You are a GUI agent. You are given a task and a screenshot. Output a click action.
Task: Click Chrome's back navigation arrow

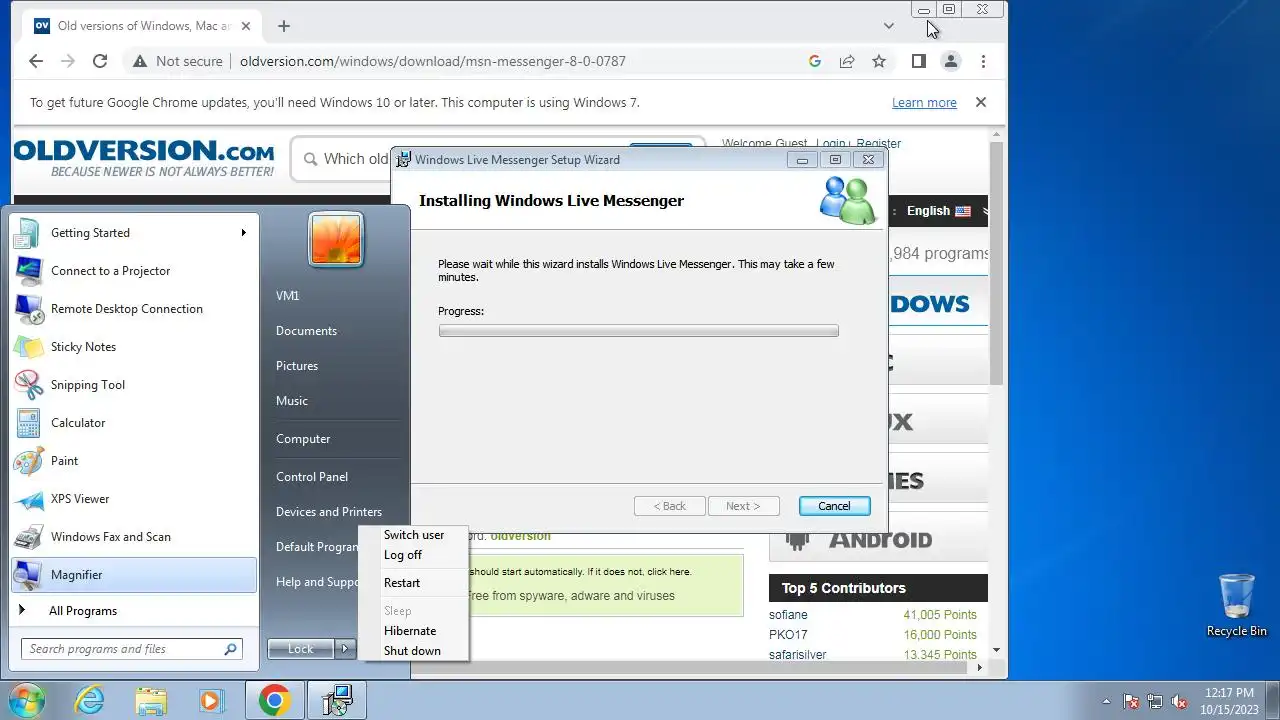point(36,61)
